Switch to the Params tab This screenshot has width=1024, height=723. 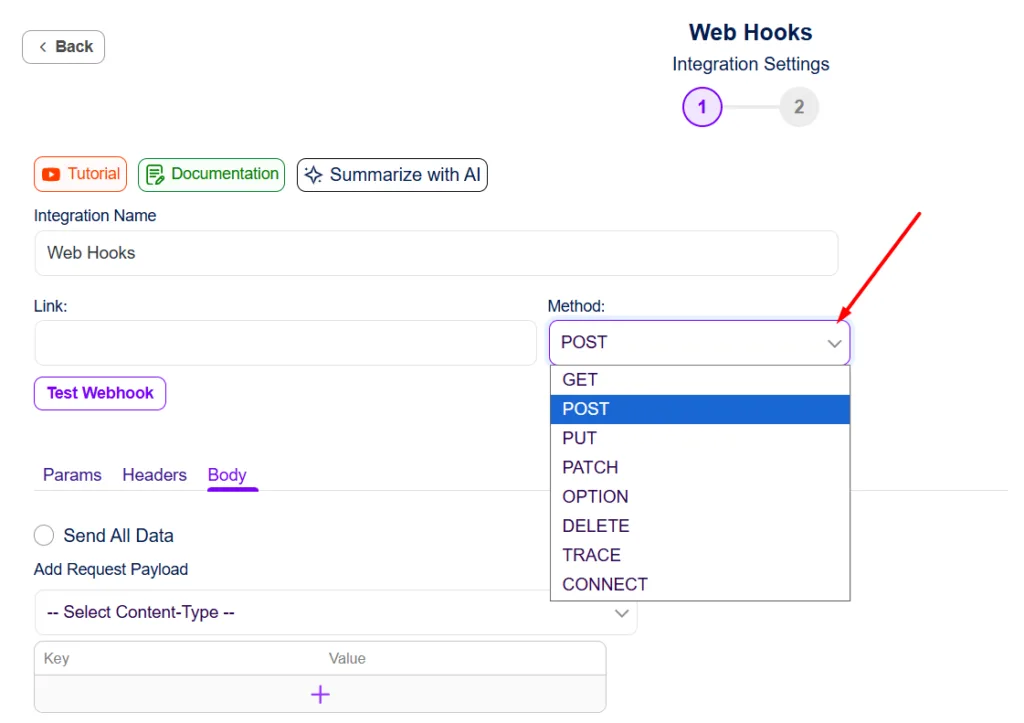tap(72, 475)
